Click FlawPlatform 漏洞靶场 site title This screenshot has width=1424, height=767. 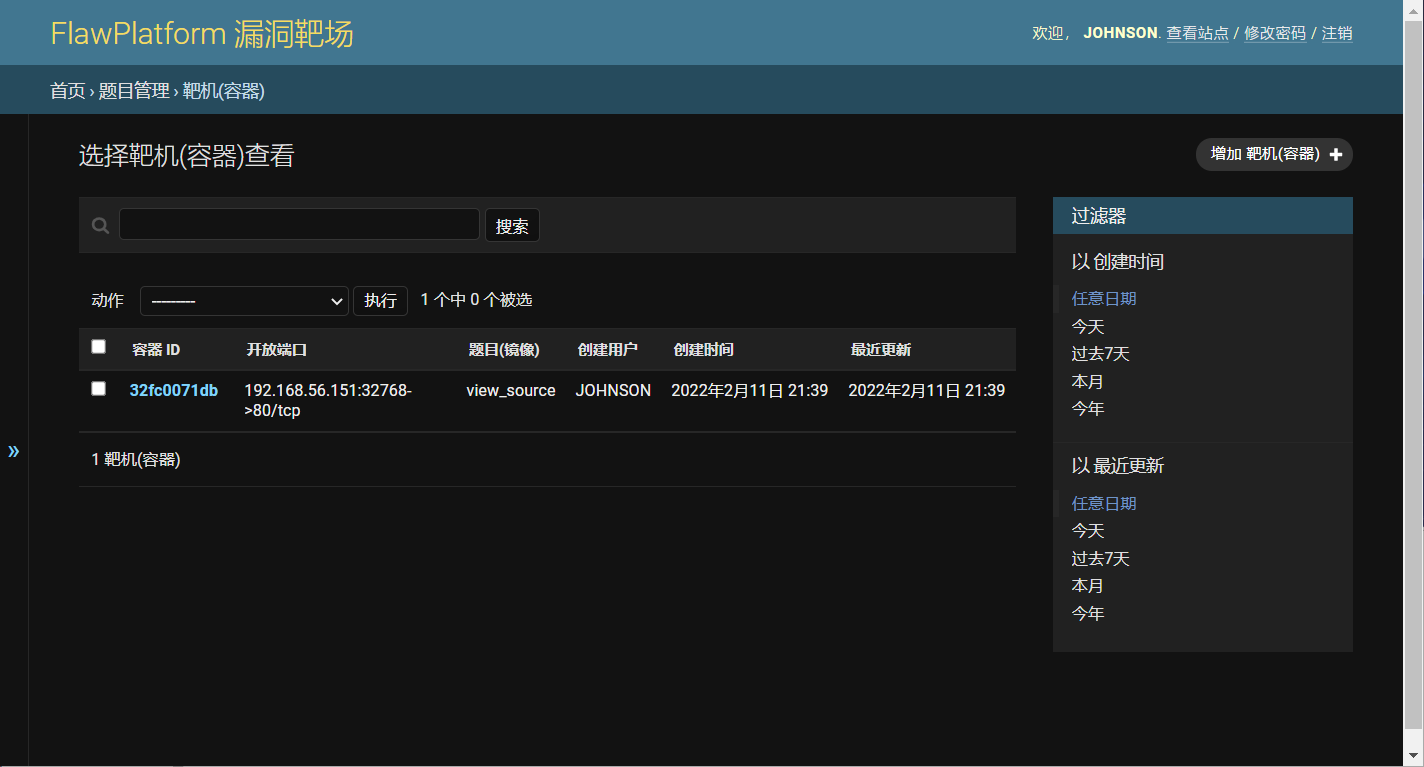coord(202,34)
